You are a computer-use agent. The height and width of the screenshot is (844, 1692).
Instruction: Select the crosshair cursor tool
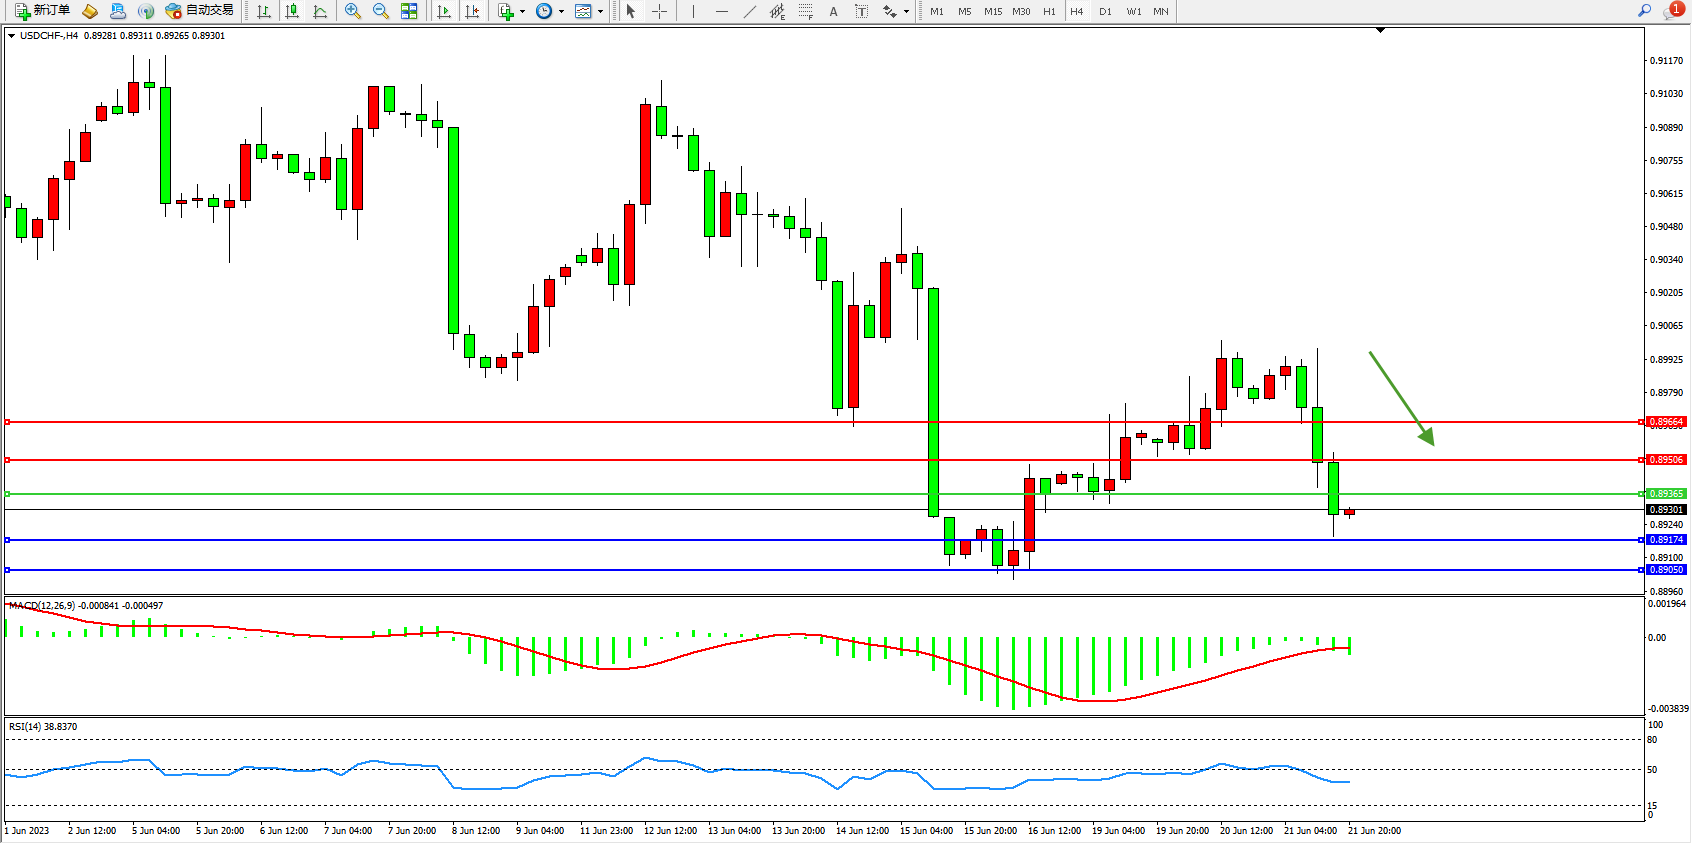pos(660,11)
